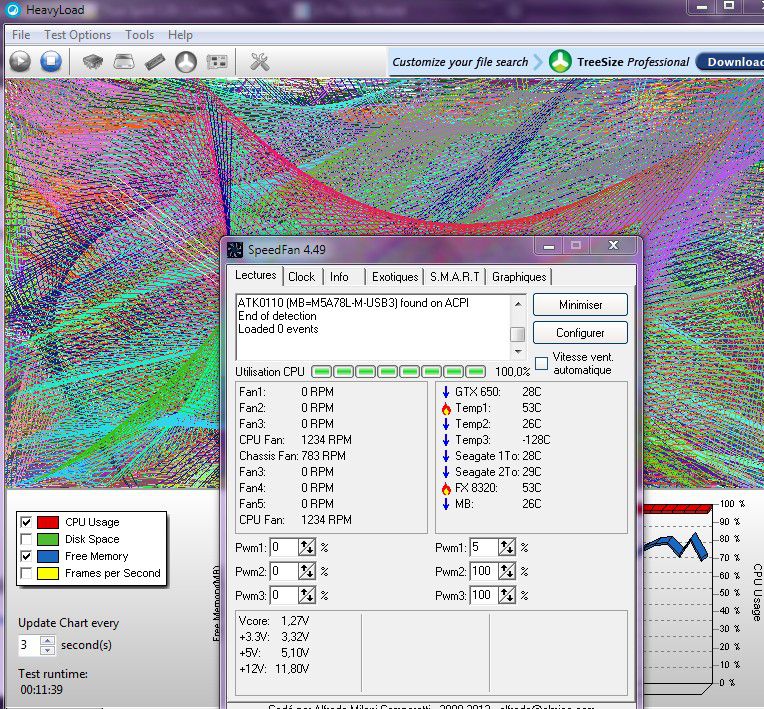Switch to the Clock tab in SpeedFan

302,277
